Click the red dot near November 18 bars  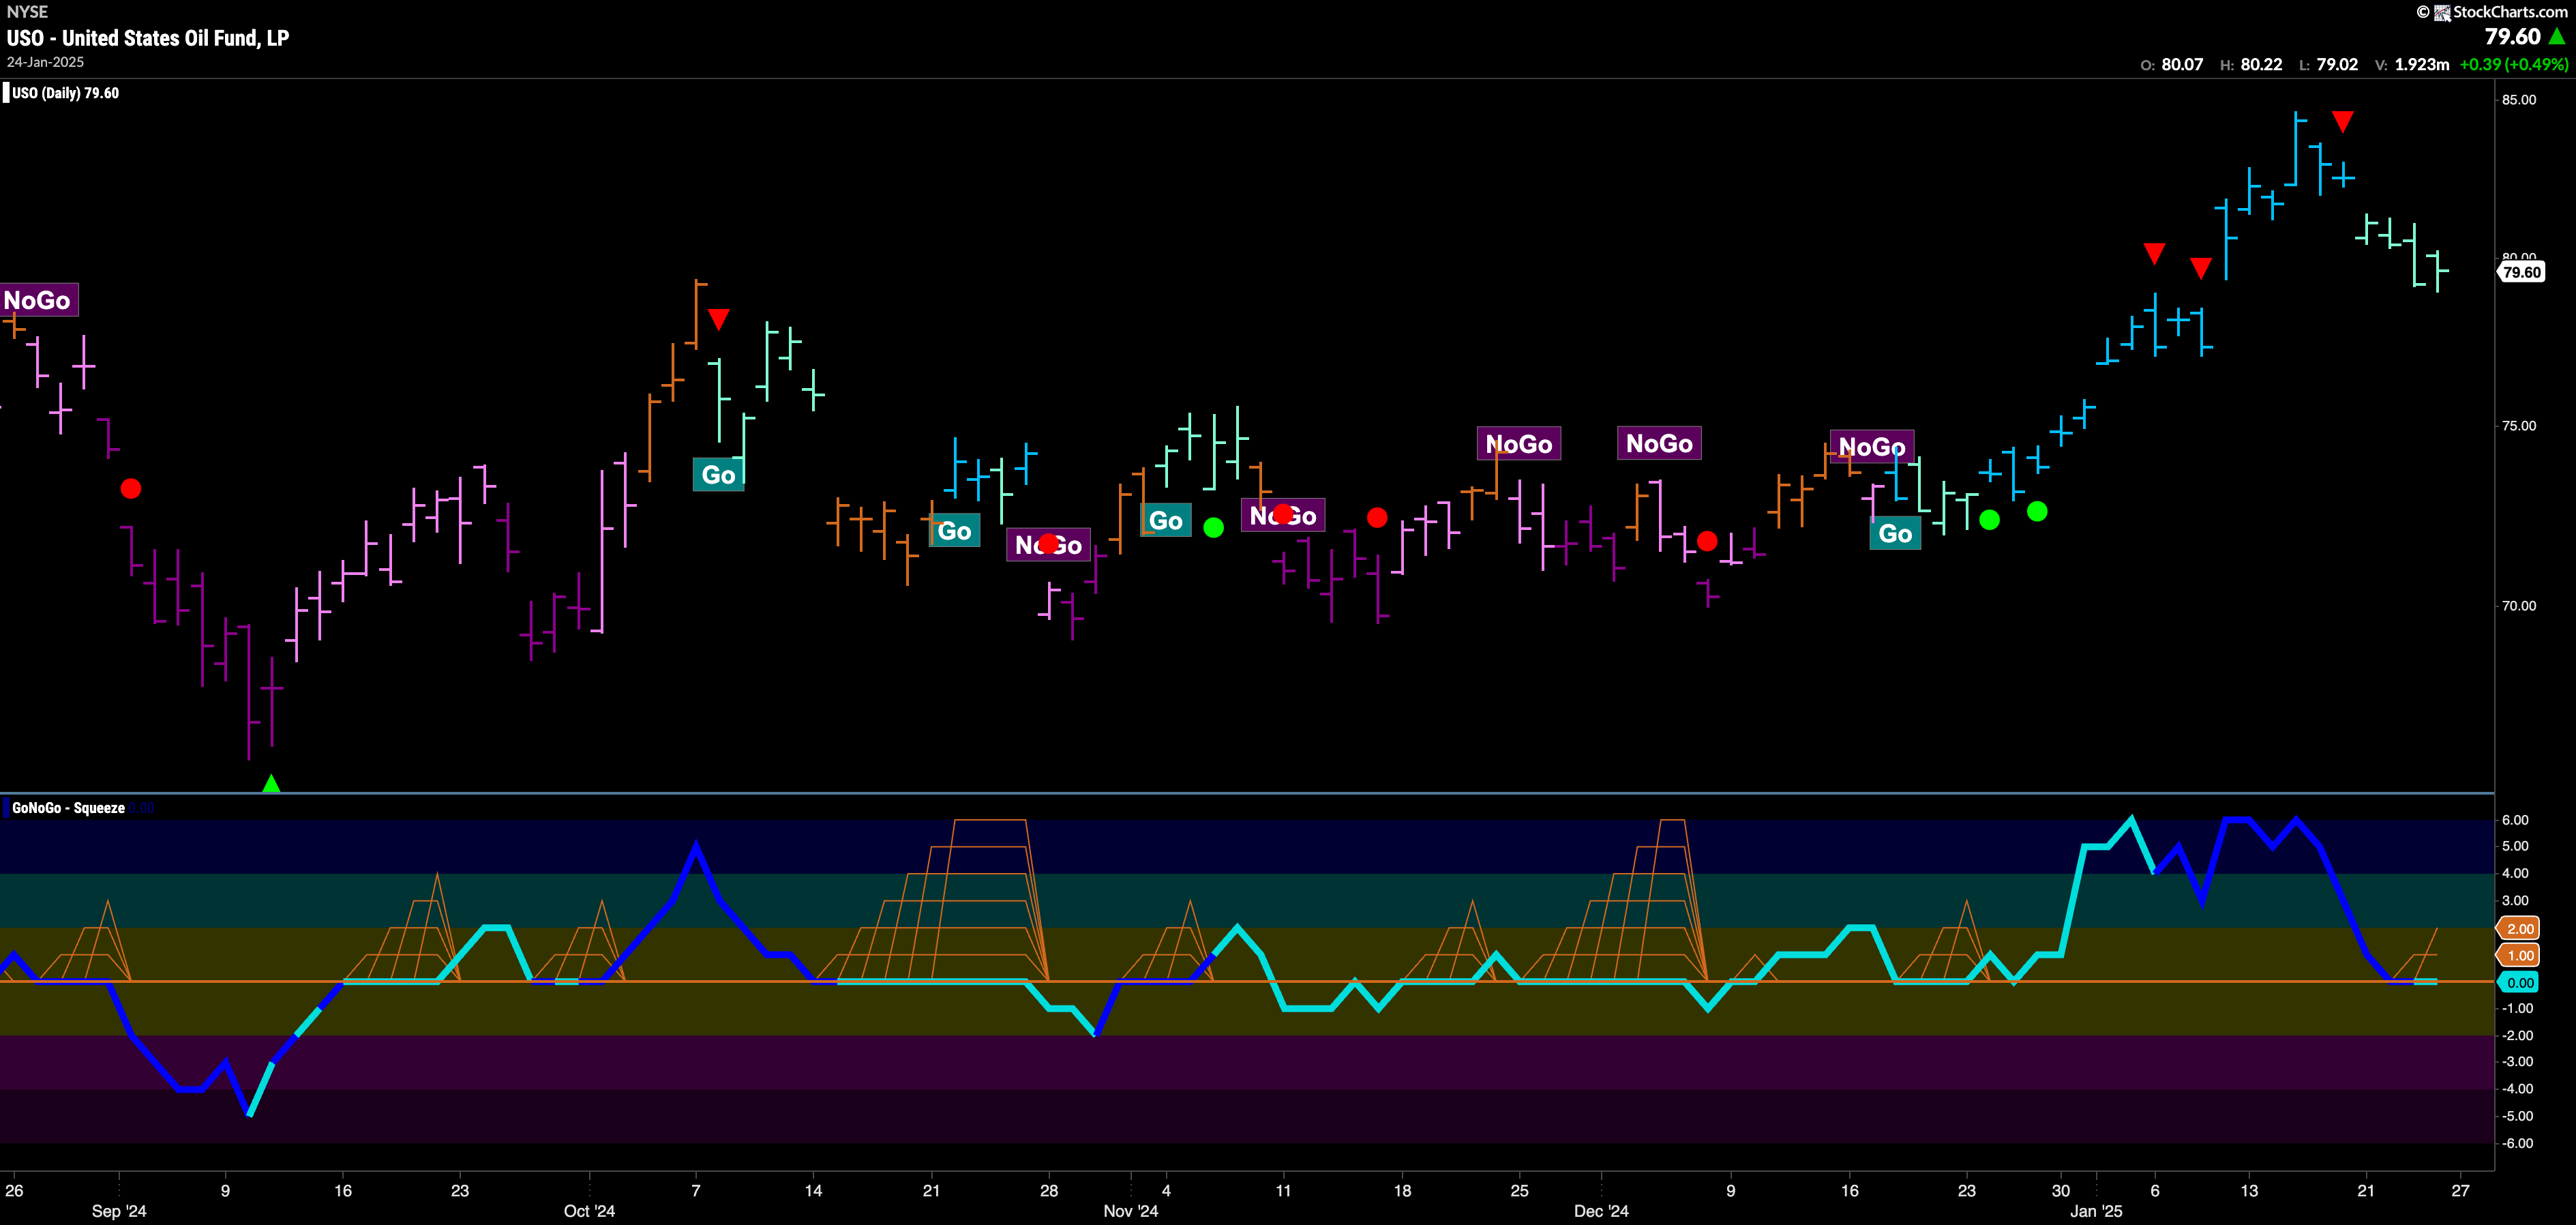click(1377, 517)
